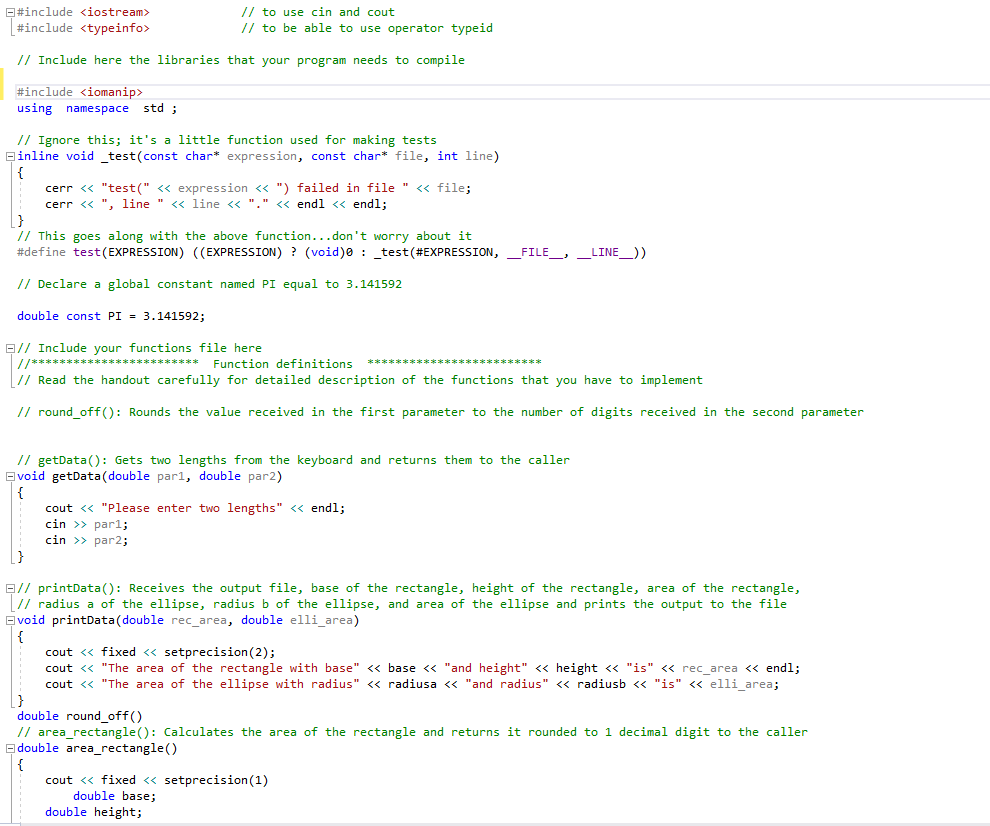Click the 'double height;' declaration
990x826 pixels.
click(x=95, y=811)
